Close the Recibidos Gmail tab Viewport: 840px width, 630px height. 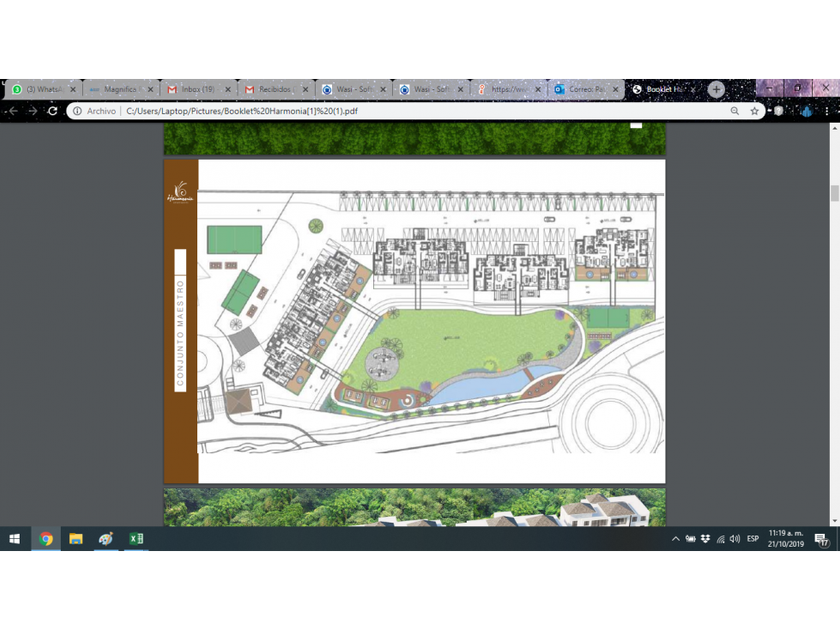[305, 89]
